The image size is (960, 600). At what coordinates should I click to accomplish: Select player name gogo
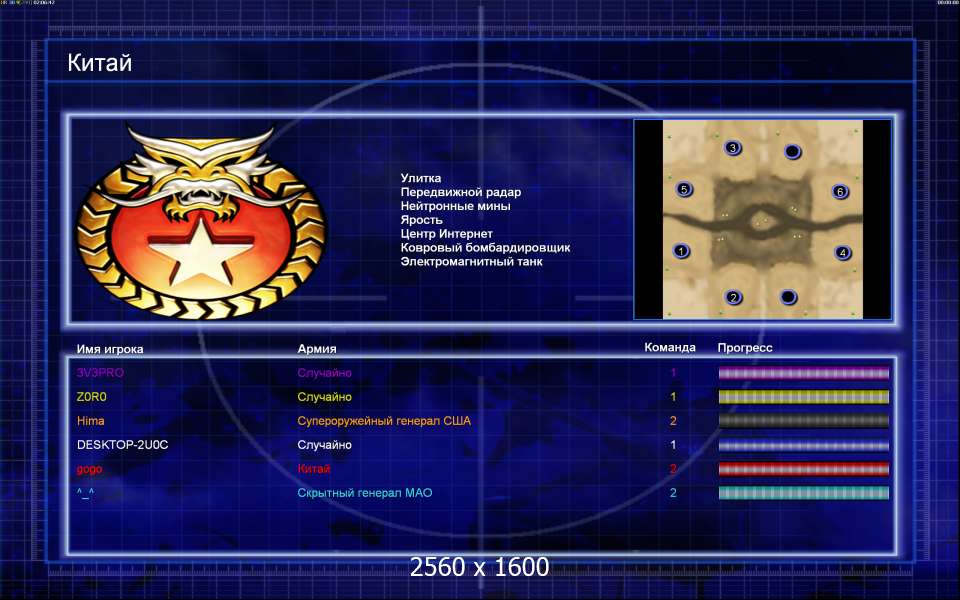click(x=89, y=469)
